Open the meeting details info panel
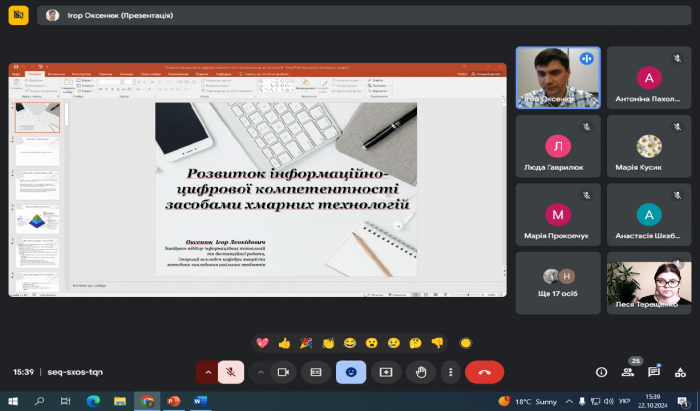 click(601, 371)
